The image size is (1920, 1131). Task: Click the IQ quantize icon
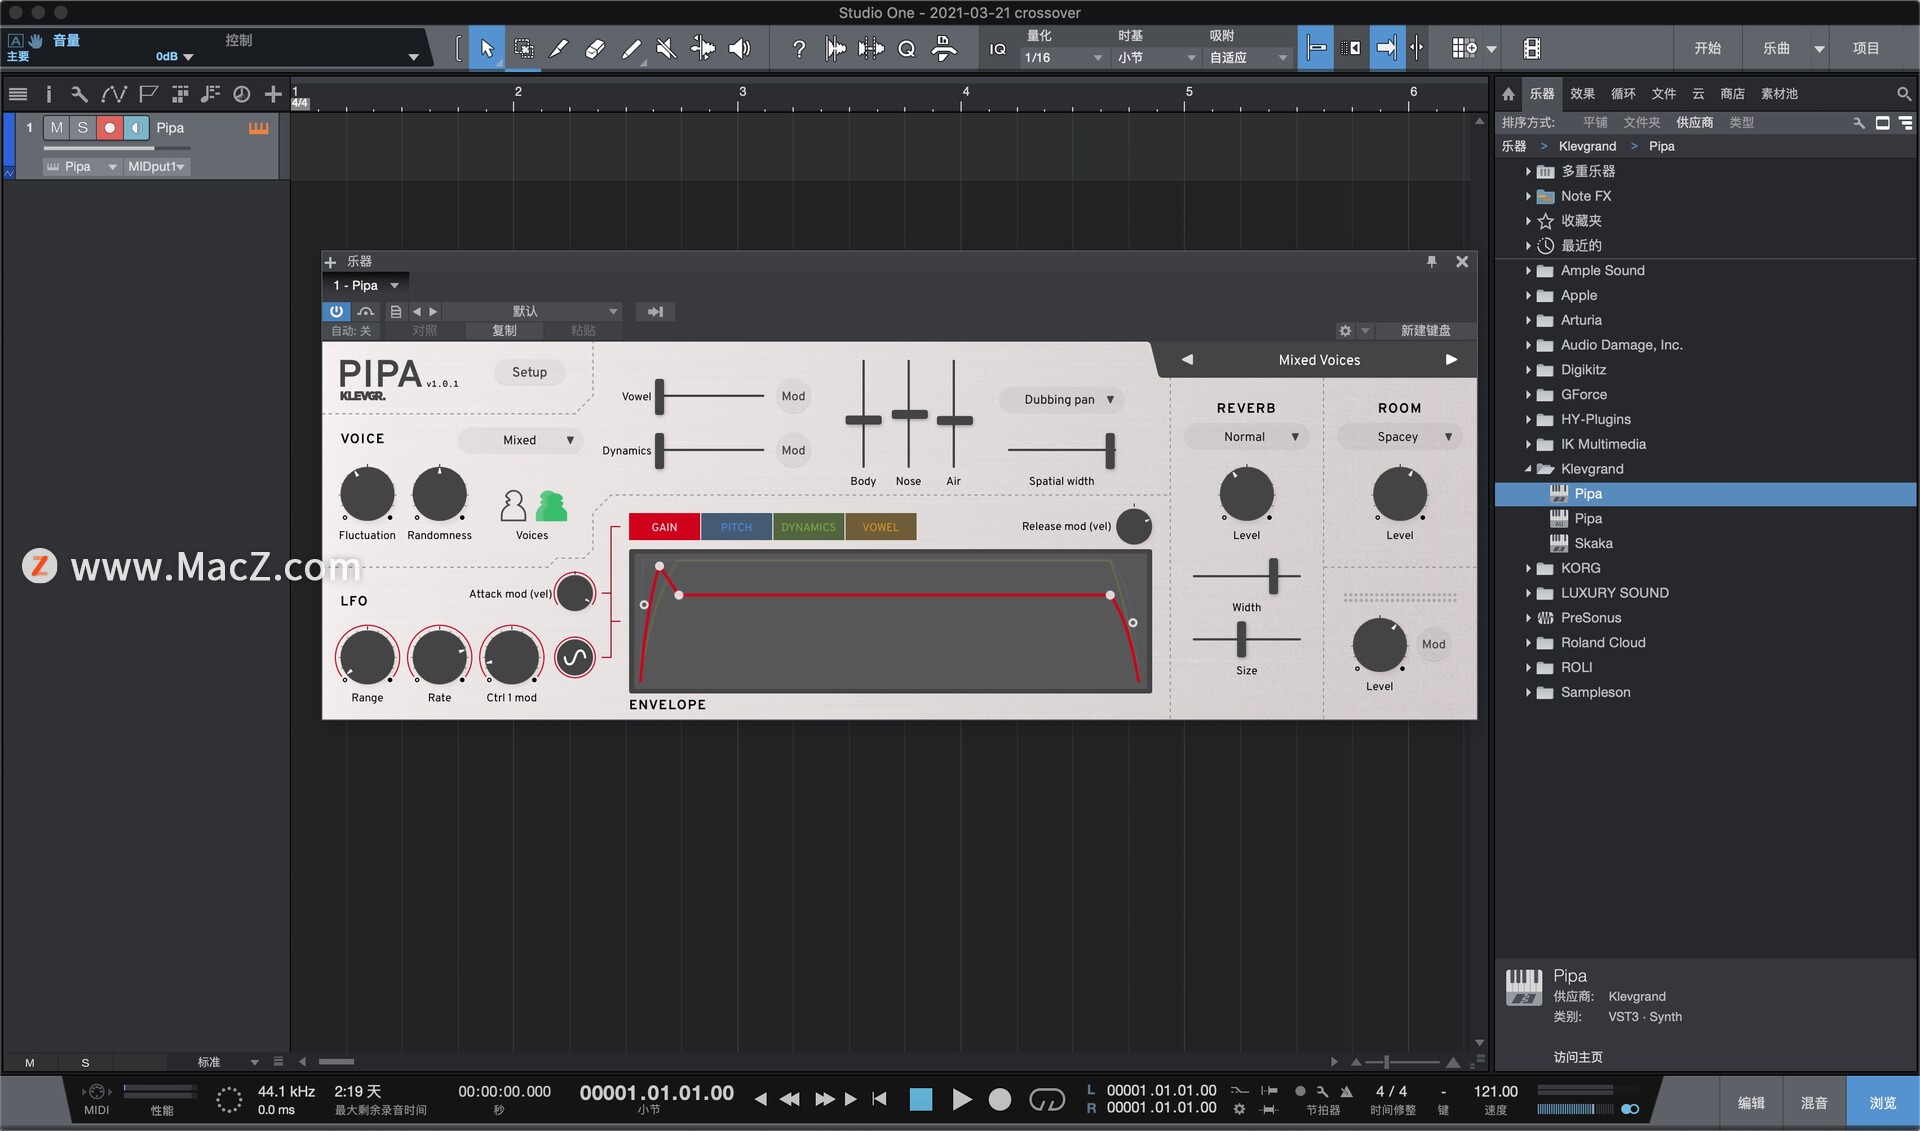click(997, 49)
